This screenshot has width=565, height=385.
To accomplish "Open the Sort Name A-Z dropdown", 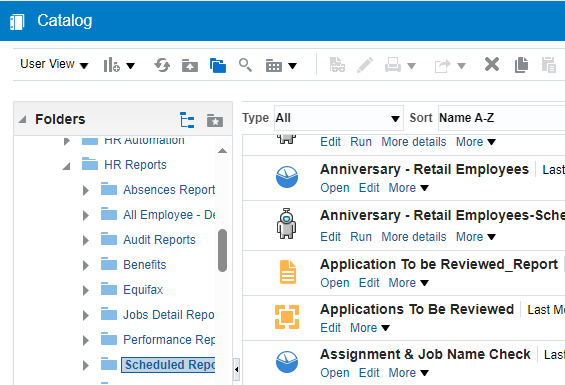I will pyautogui.click(x=501, y=118).
